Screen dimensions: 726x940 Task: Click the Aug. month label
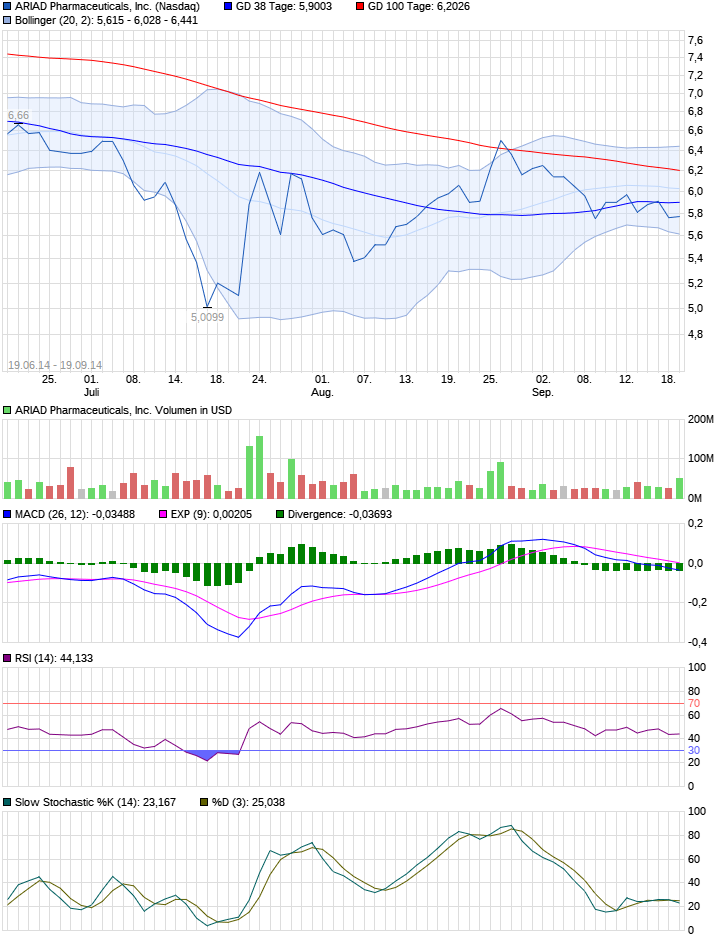[322, 392]
